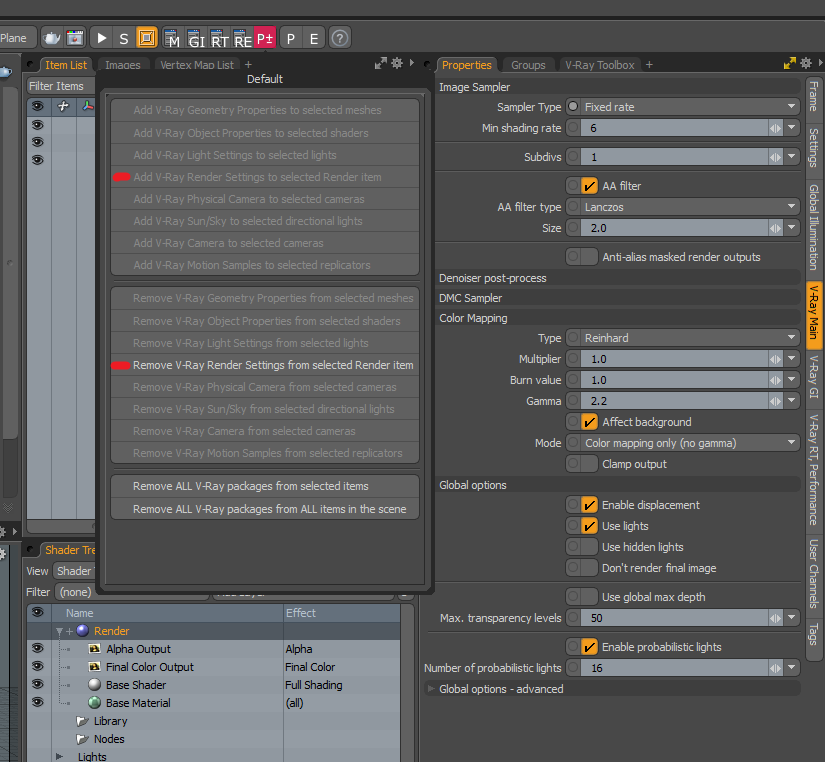The width and height of the screenshot is (825, 762).
Task: Open help with the question mark icon
Action: coord(340,38)
